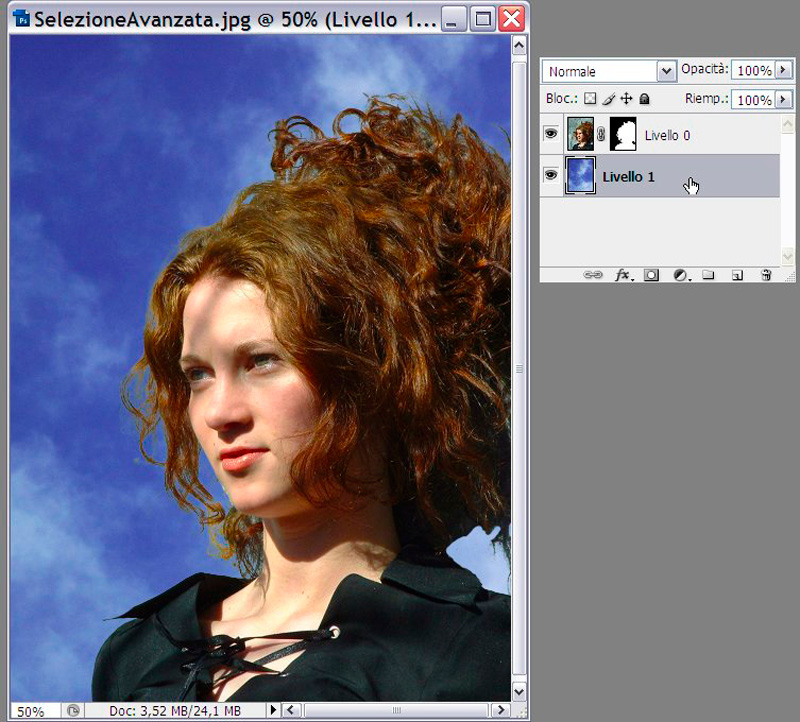Open the Riemp. fill slider arrow

pos(783,99)
